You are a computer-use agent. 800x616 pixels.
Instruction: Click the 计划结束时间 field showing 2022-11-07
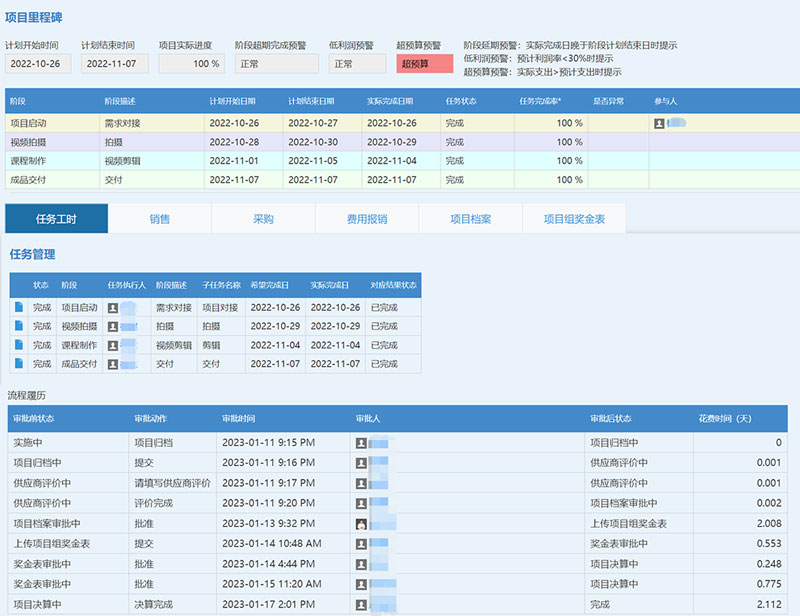coord(115,64)
